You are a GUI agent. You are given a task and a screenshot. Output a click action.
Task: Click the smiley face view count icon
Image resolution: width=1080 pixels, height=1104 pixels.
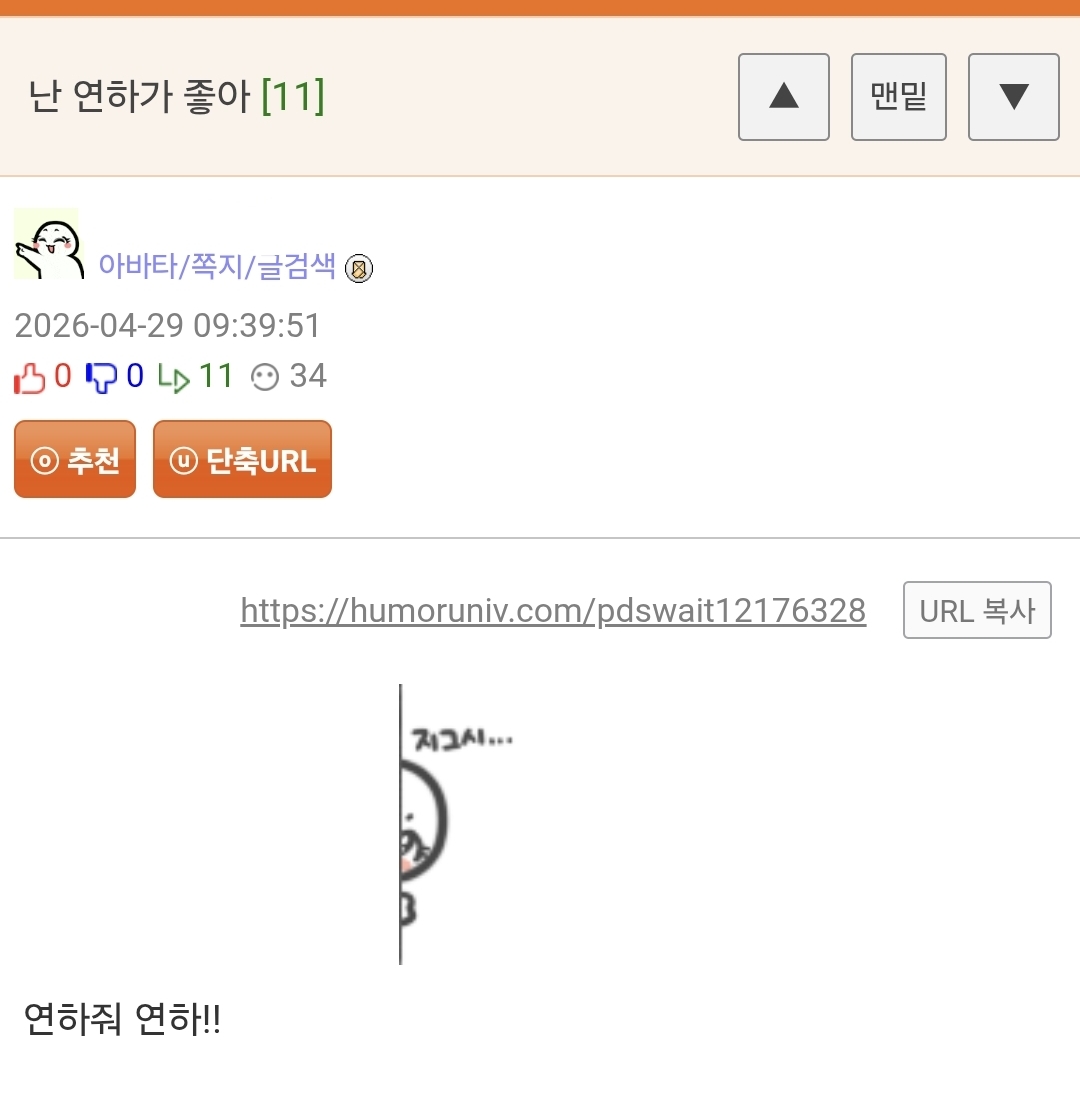pyautogui.click(x=265, y=377)
